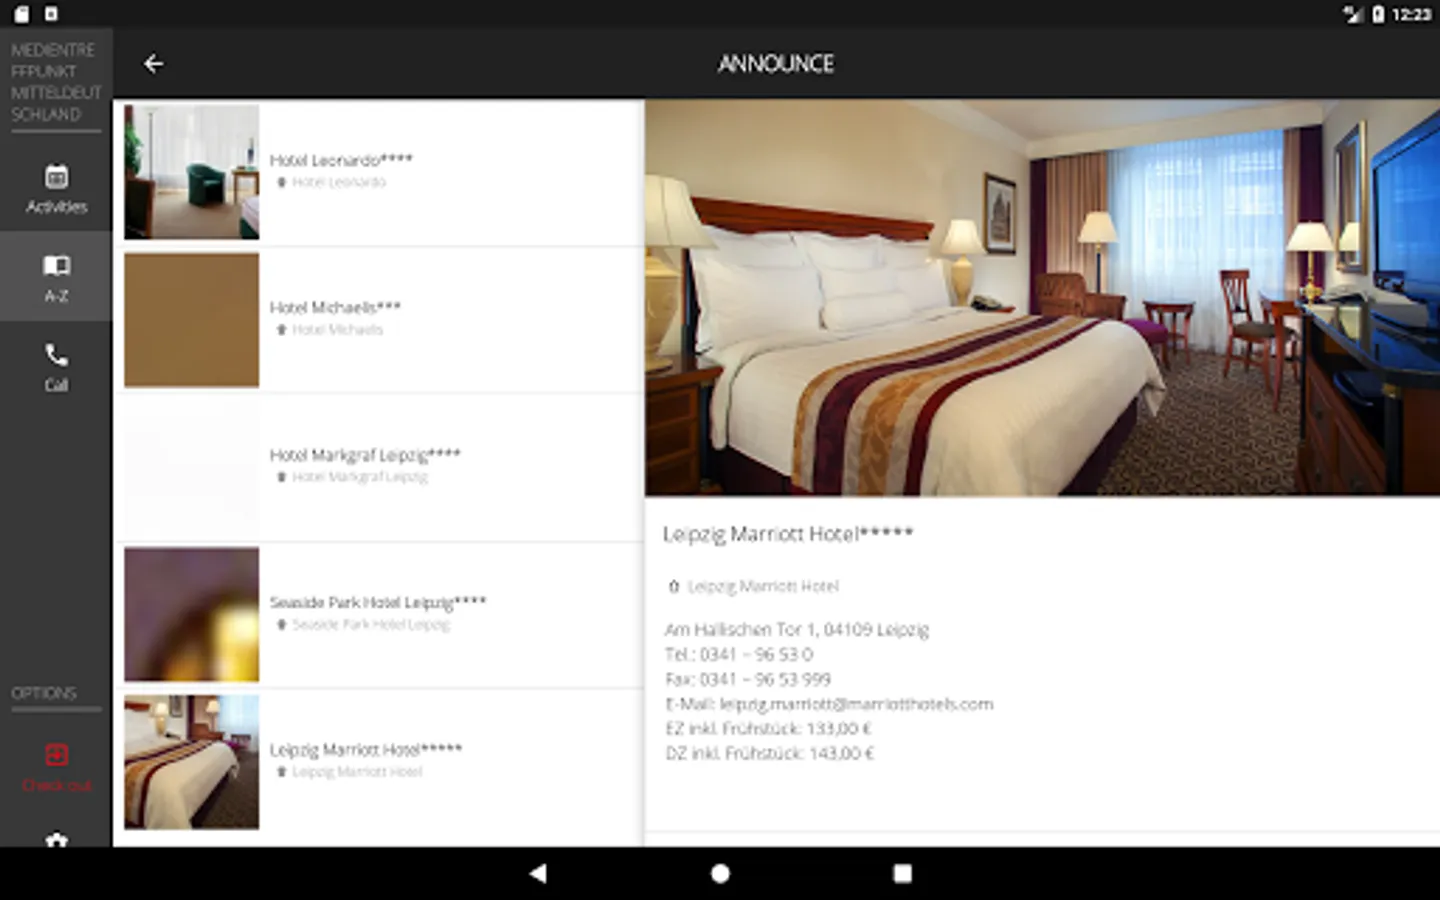This screenshot has height=900, width=1440.
Task: Select Hotel Markgraf Leipzig**** list entry
Action: 379,467
